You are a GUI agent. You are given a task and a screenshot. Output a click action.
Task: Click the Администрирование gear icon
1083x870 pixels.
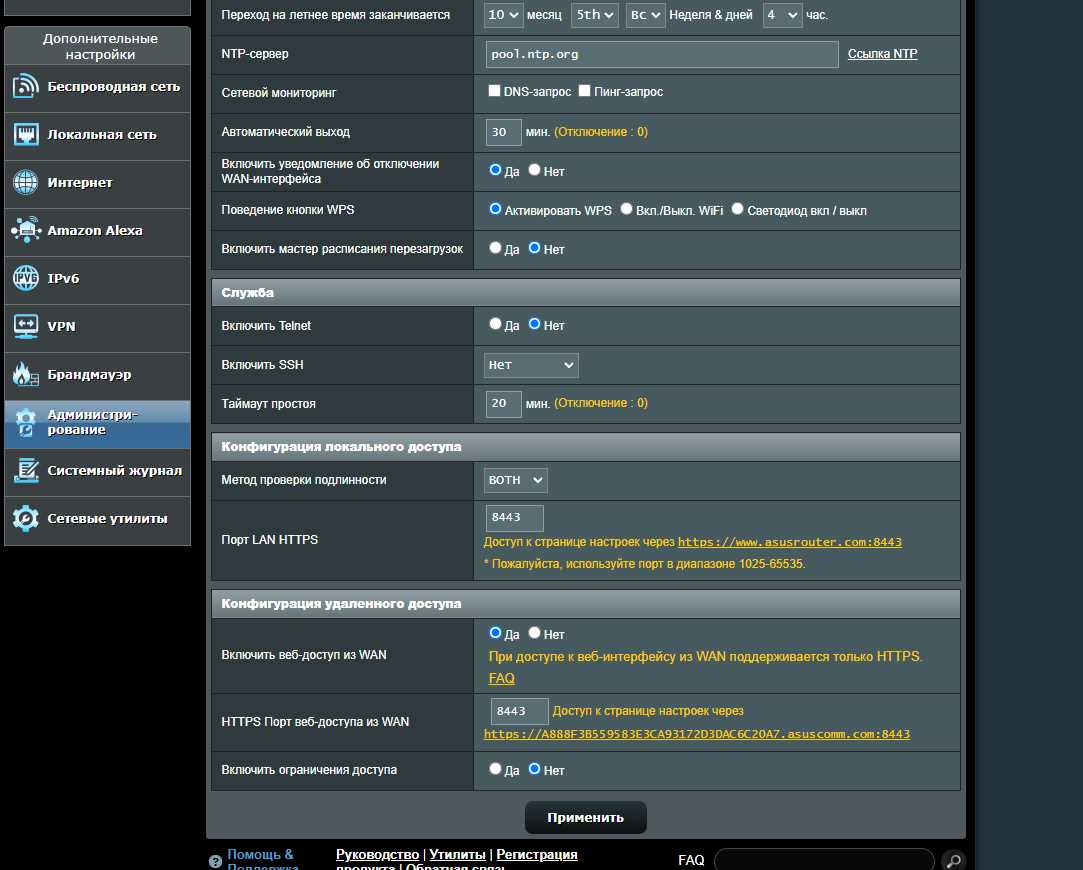[x=26, y=423]
